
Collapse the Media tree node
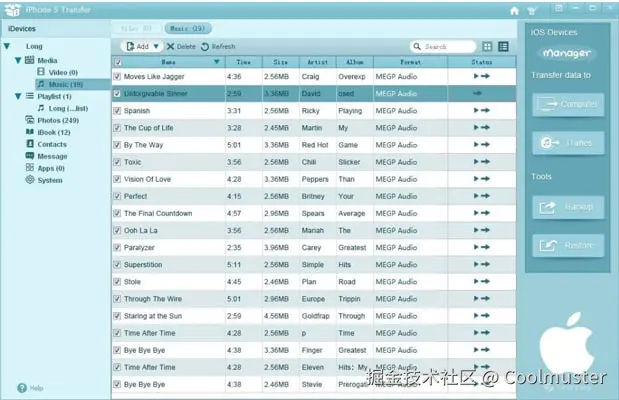(18, 60)
